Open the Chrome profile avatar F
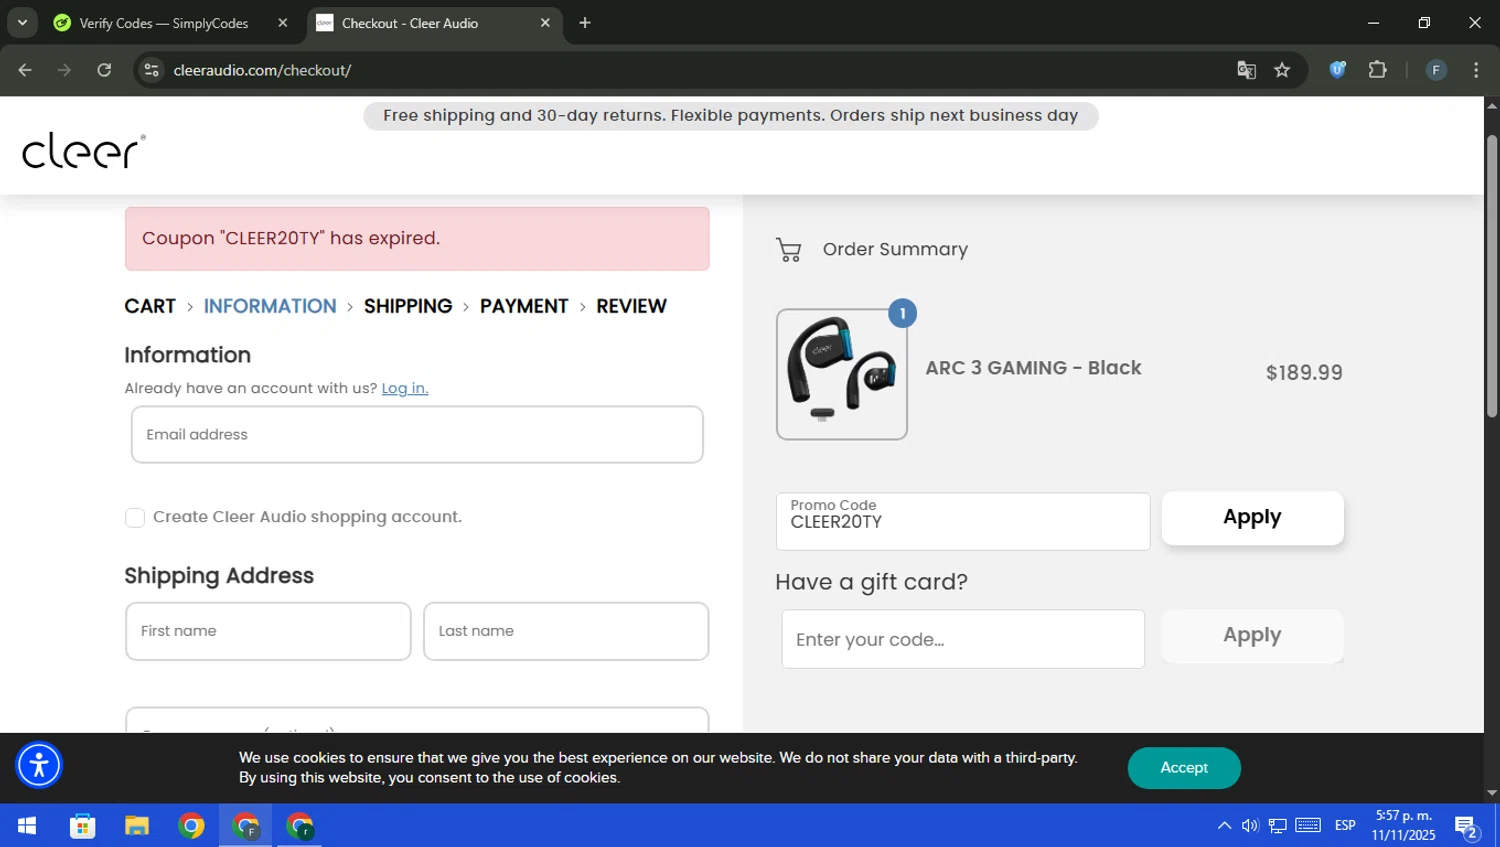The height and width of the screenshot is (847, 1500). pyautogui.click(x=1435, y=70)
